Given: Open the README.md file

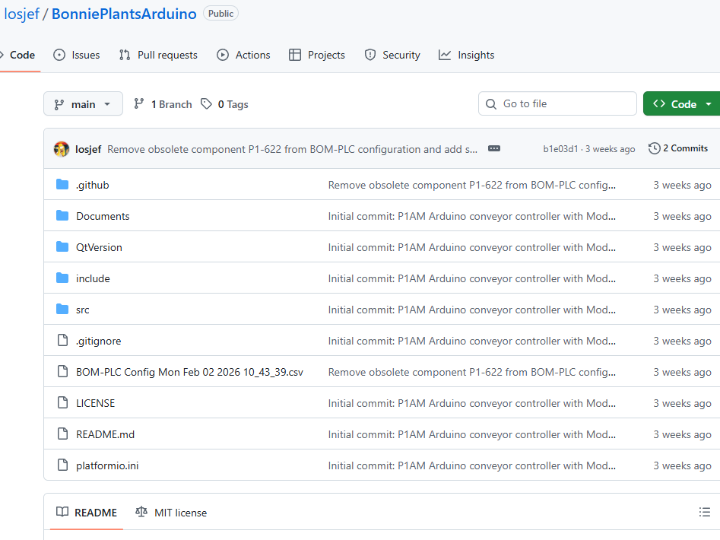Looking at the screenshot, I should coord(105,434).
